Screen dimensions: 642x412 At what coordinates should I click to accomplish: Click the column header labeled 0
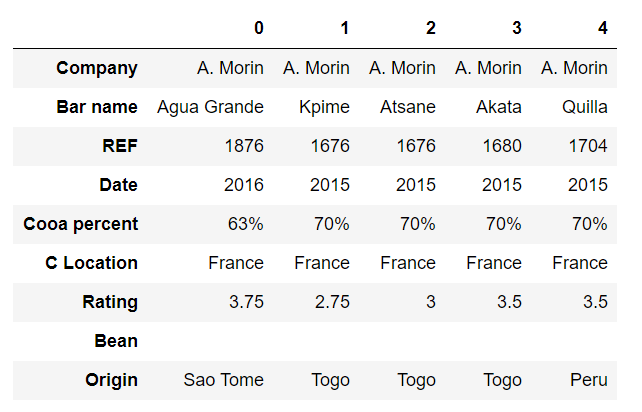click(x=259, y=28)
